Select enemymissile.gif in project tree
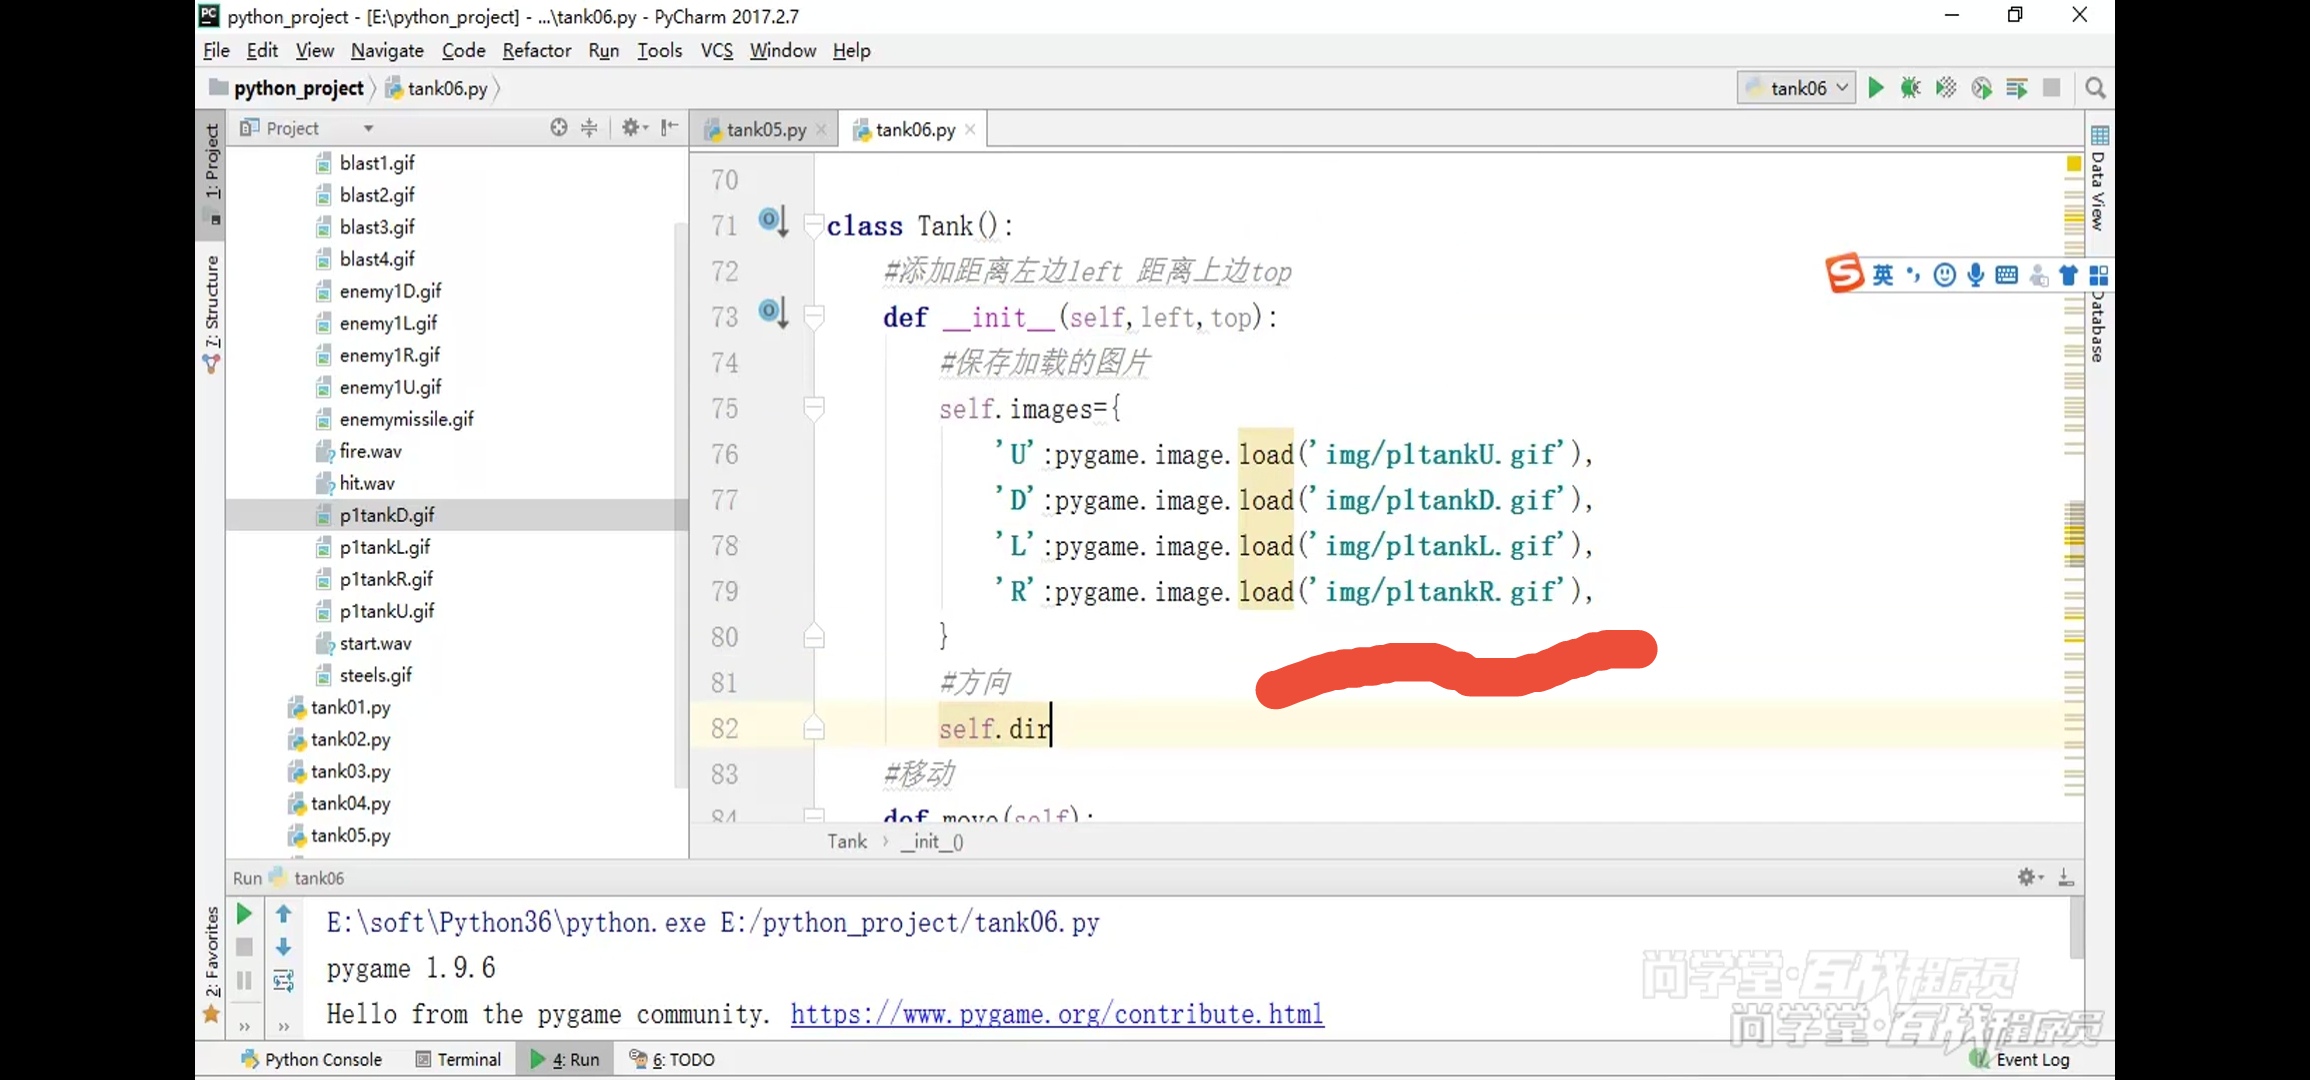The width and height of the screenshot is (2310, 1080). point(406,419)
